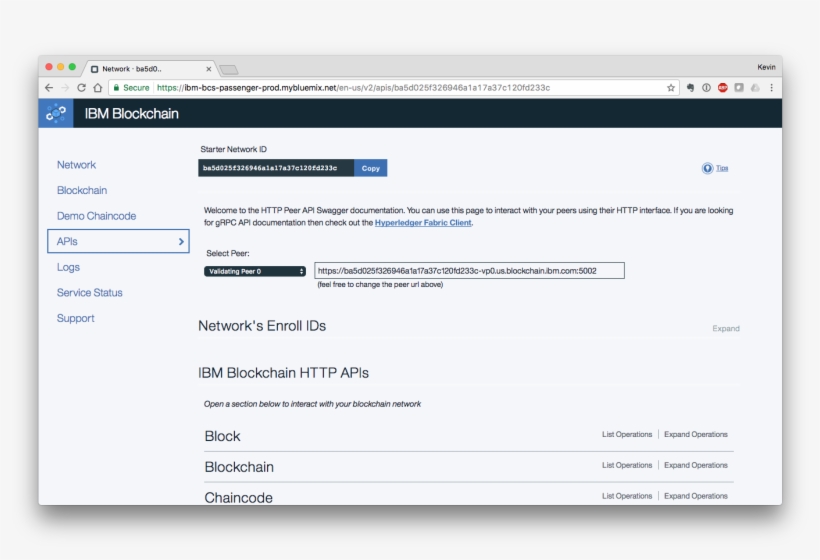Open the Validating Peer 0 dropdown
This screenshot has height=560, width=820.
(x=255, y=271)
